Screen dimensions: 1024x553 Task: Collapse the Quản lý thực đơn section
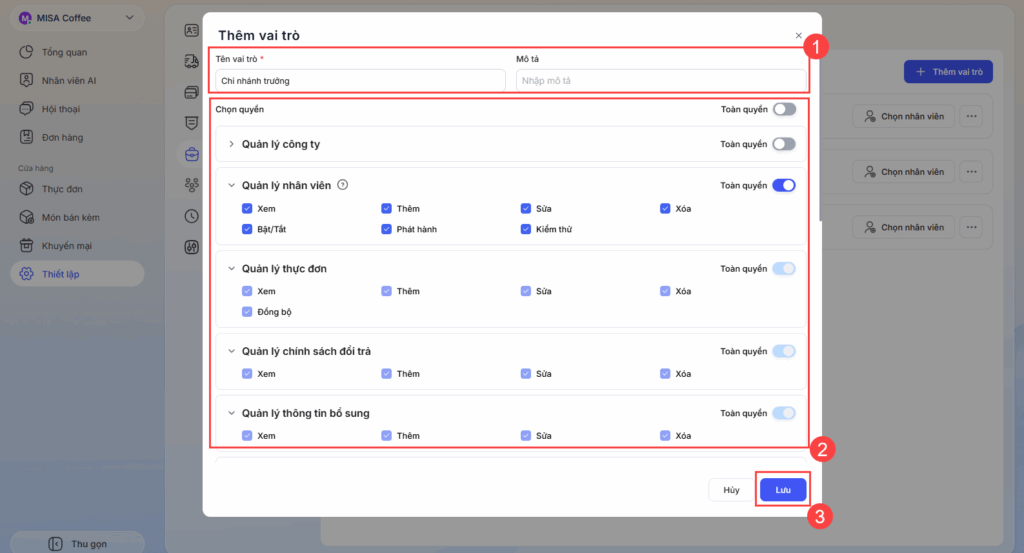[231, 269]
